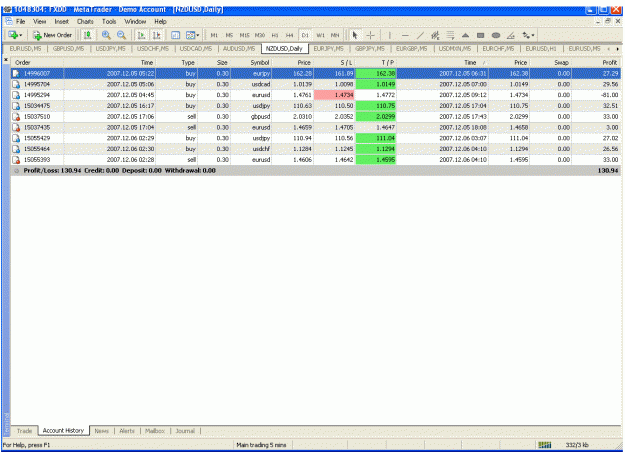
Task: Click green take profit cell 2.0299
Action: click(x=376, y=117)
